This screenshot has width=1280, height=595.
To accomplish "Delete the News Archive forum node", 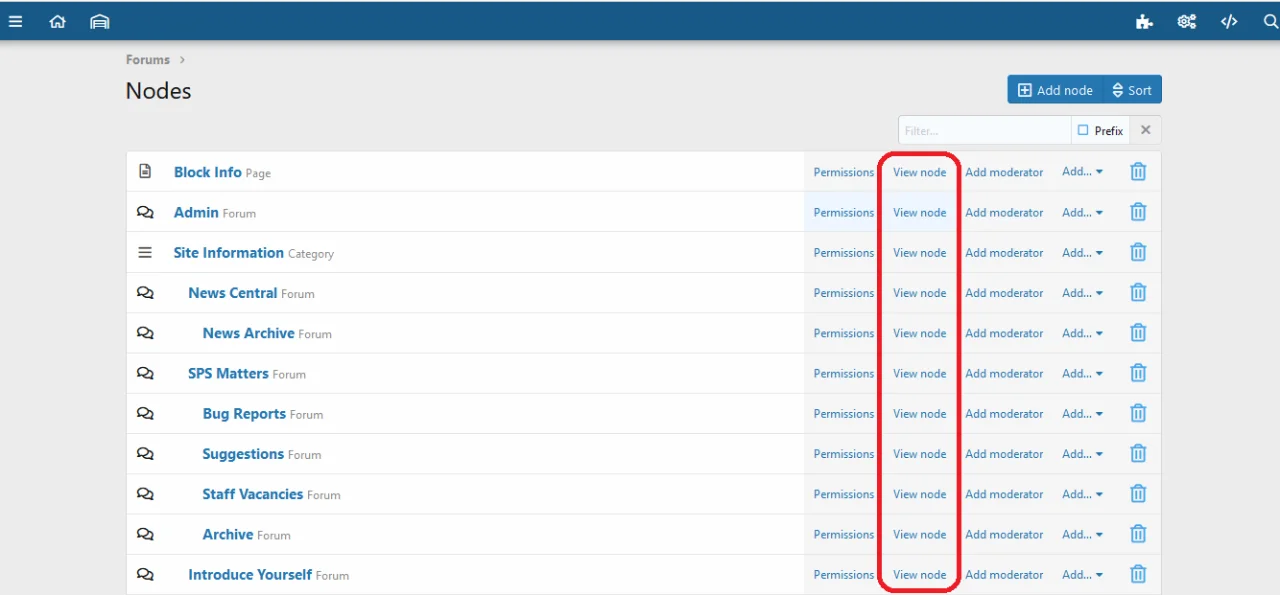I will click(1138, 333).
